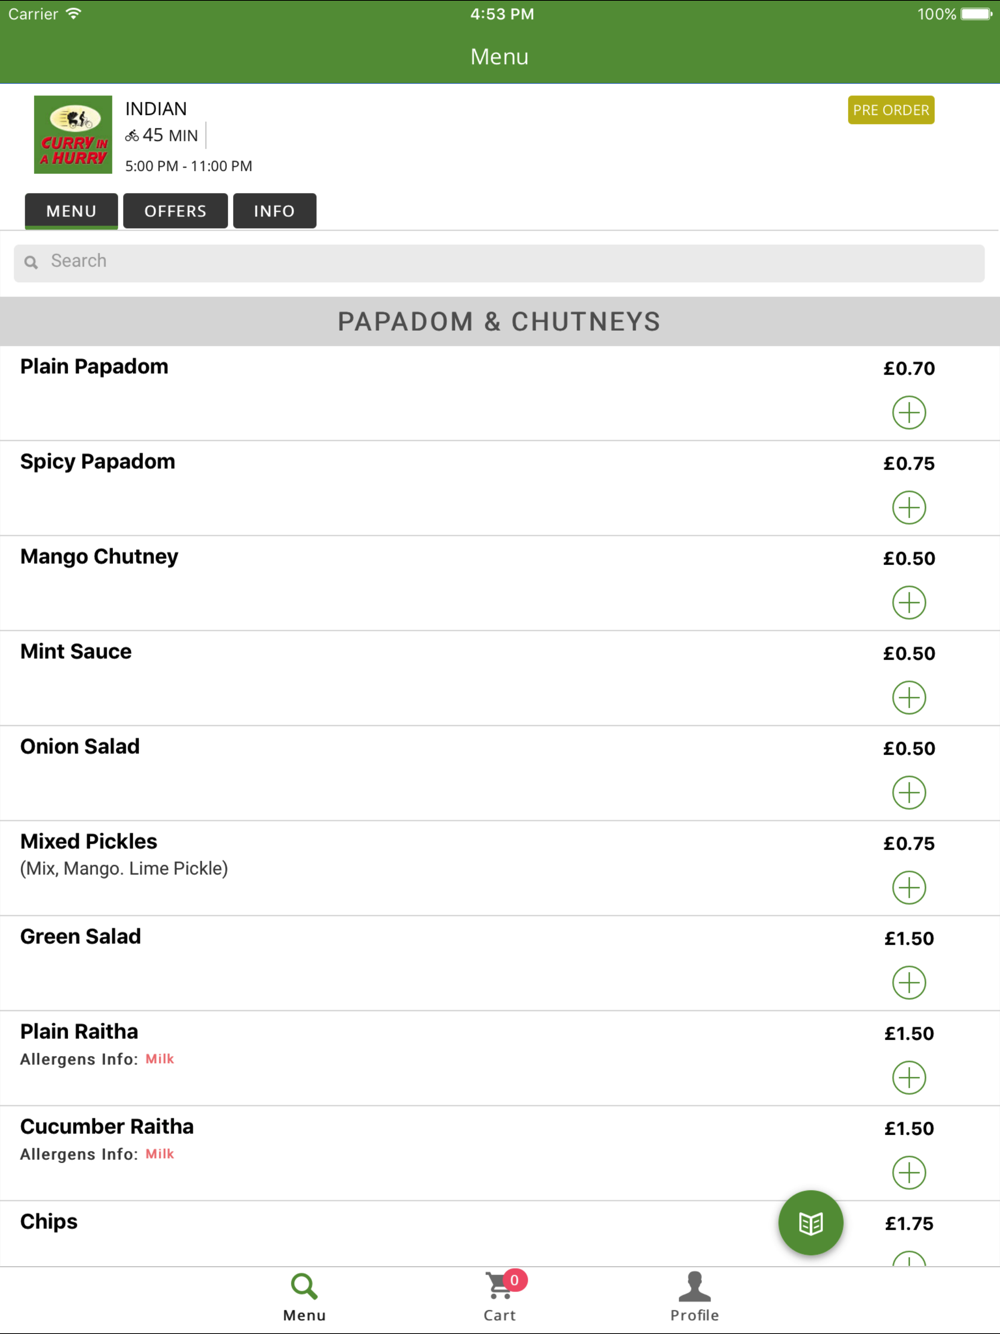Select the MENU tab button
Image resolution: width=1000 pixels, height=1334 pixels.
[x=71, y=211]
